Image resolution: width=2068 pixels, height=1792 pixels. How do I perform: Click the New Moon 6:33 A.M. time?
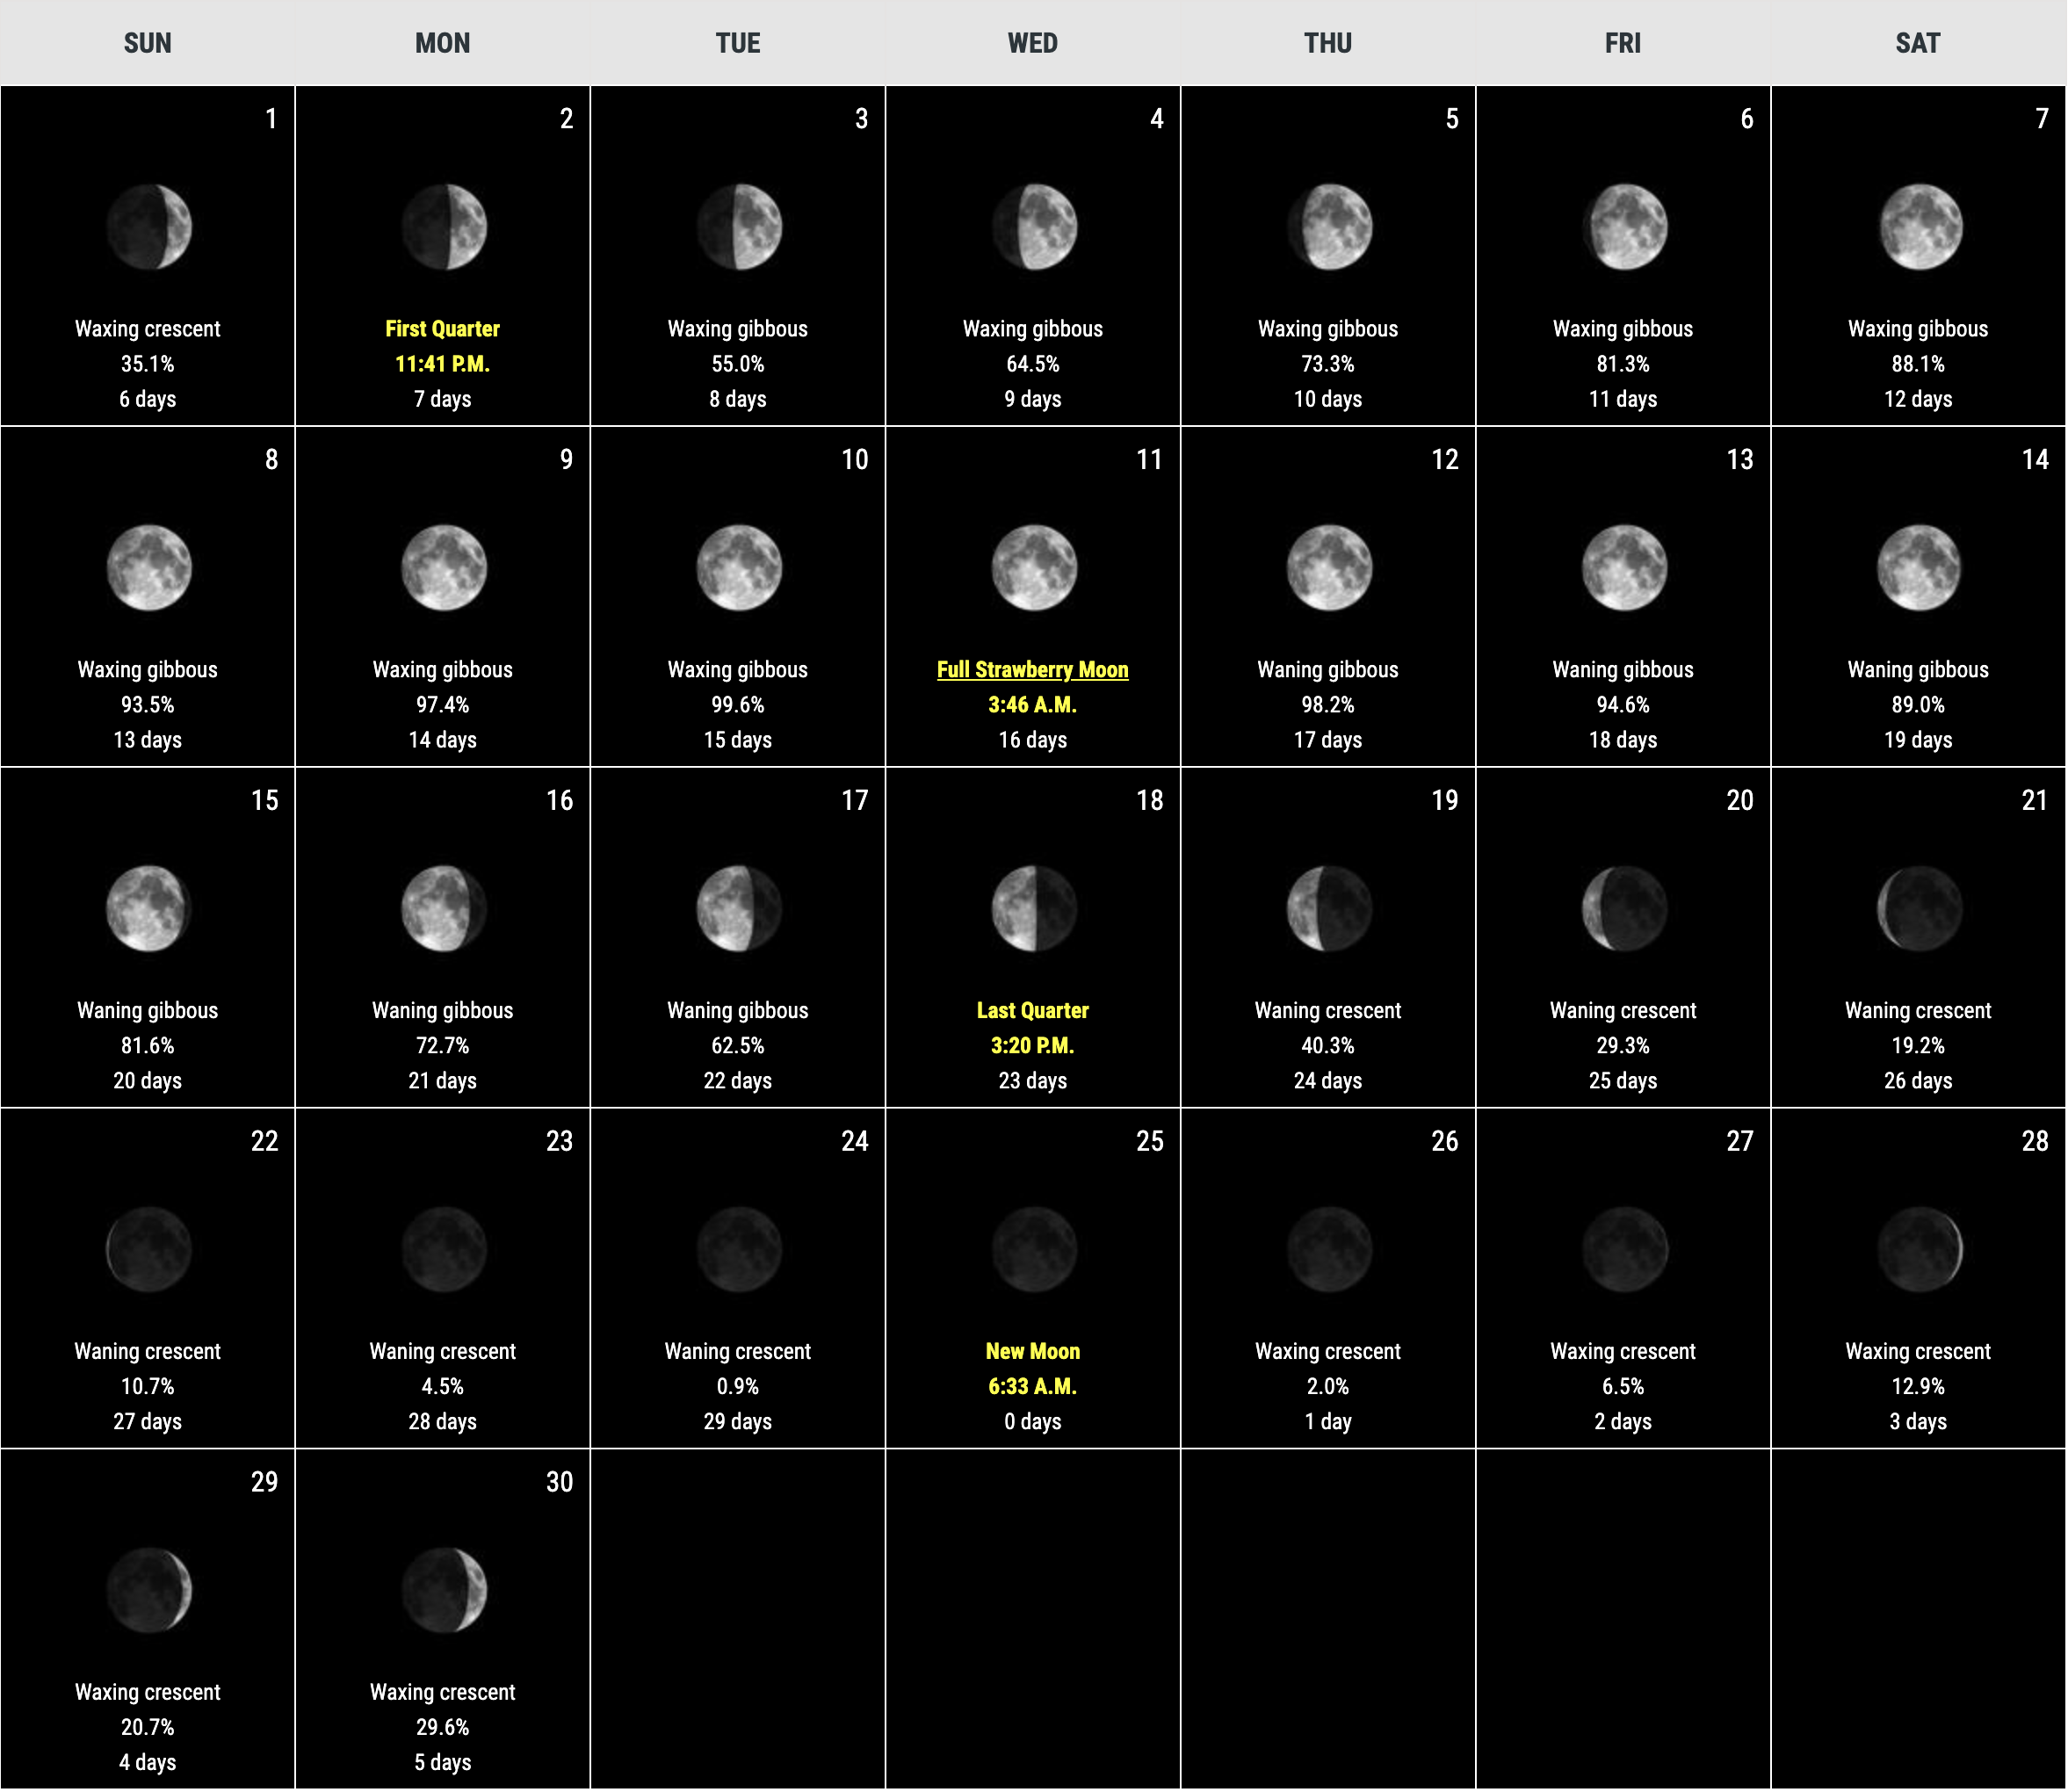tap(1032, 1386)
